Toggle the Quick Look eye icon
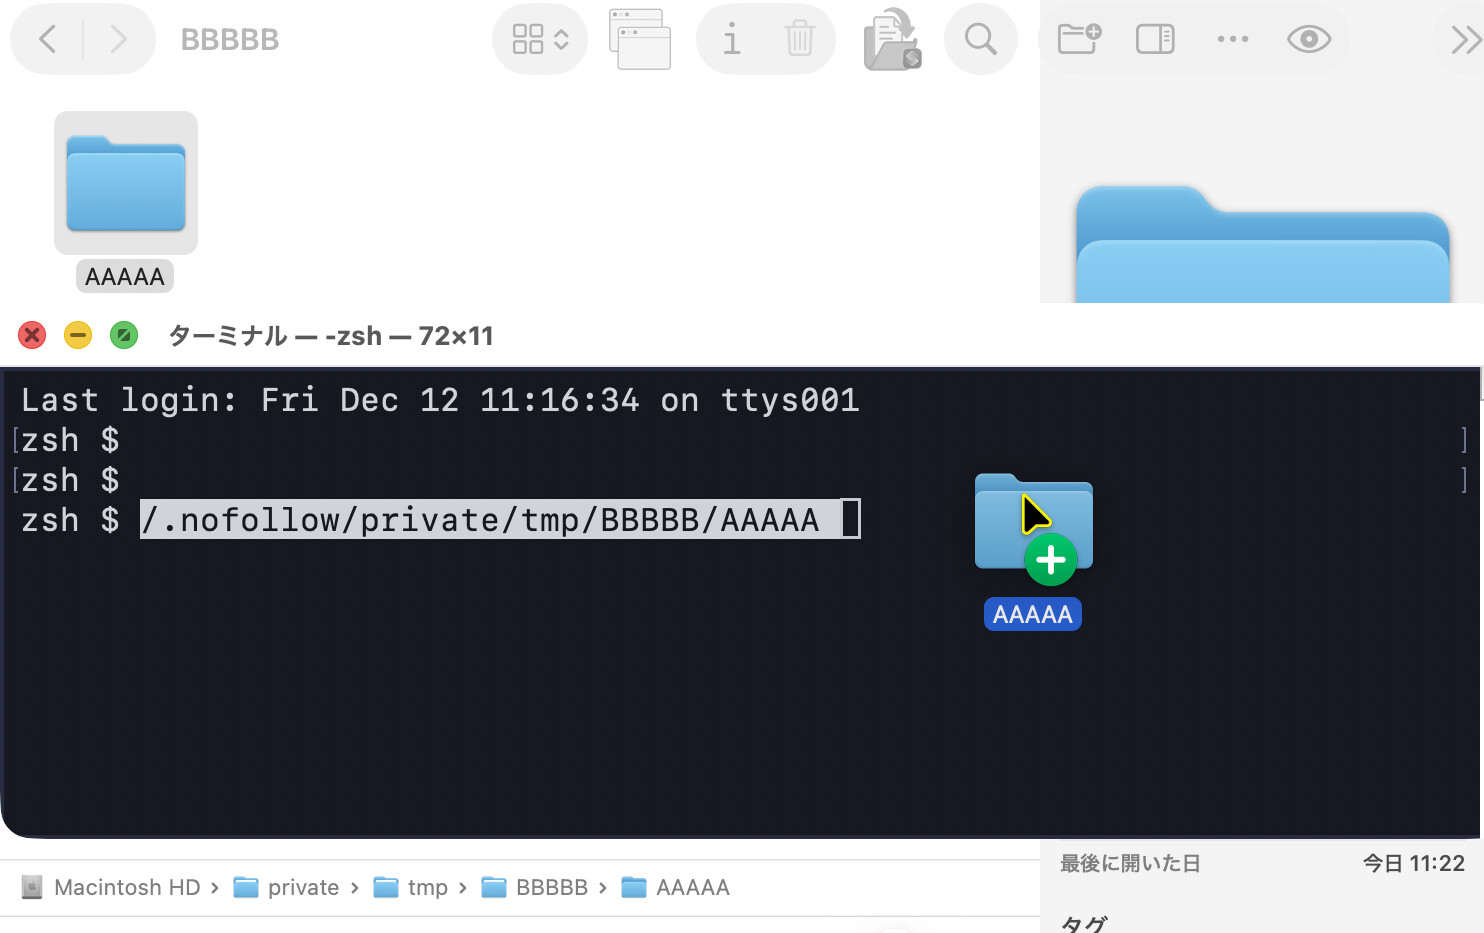 (1308, 39)
